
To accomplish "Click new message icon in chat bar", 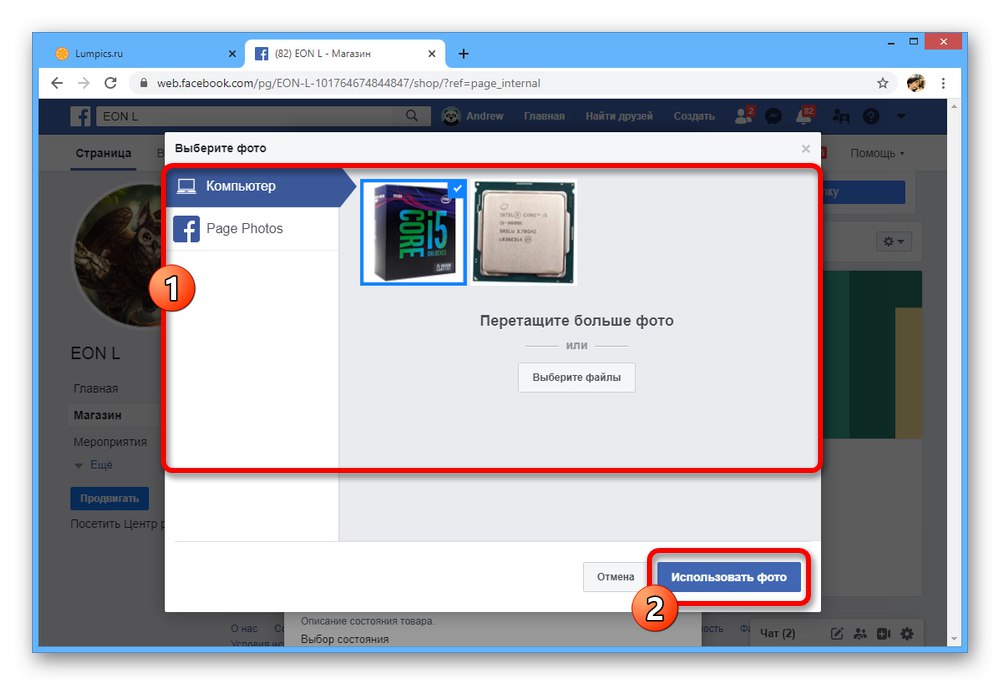I will click(837, 633).
